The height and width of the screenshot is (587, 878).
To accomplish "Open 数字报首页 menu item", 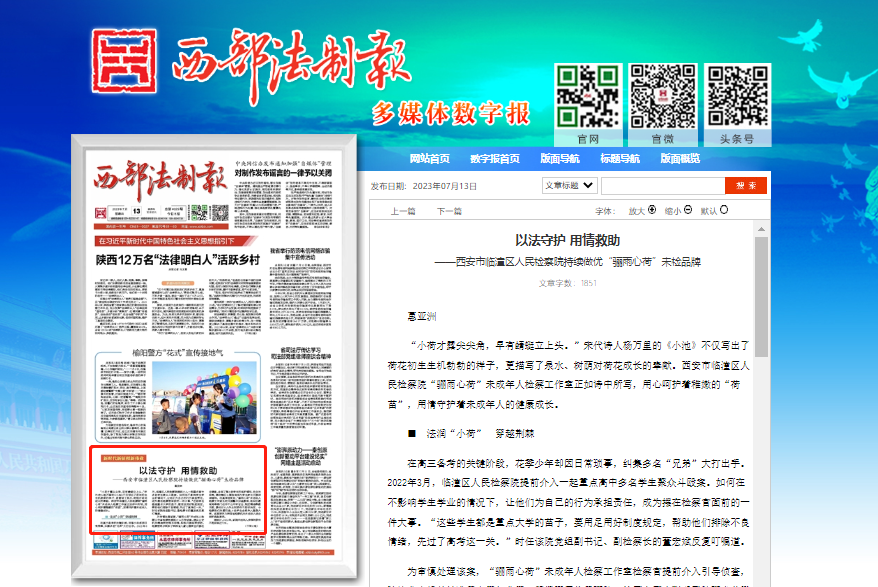I will pos(495,159).
